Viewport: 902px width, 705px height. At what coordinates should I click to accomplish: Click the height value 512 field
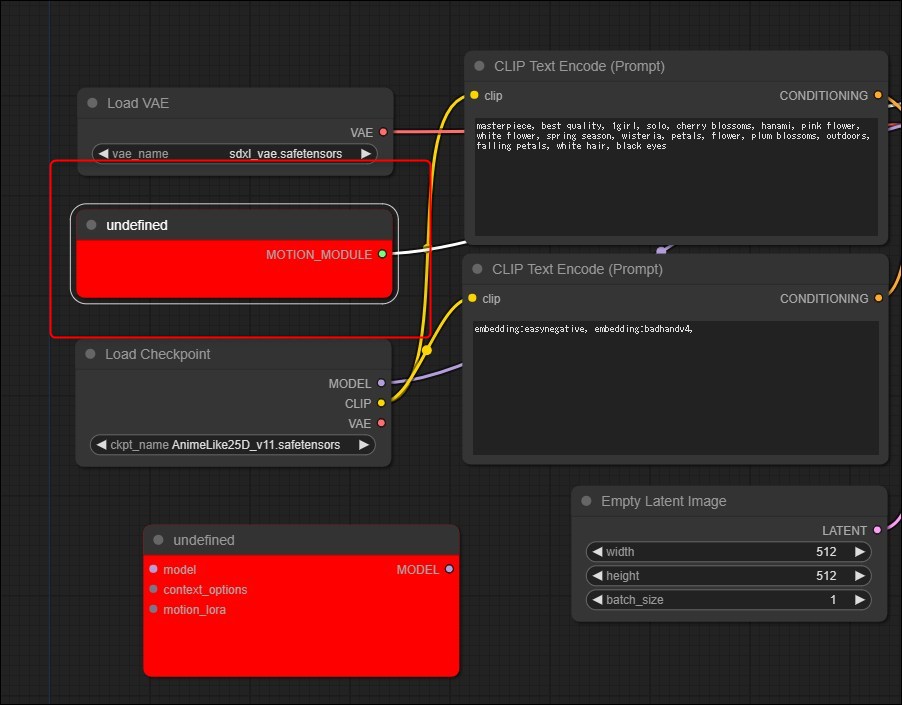[728, 576]
